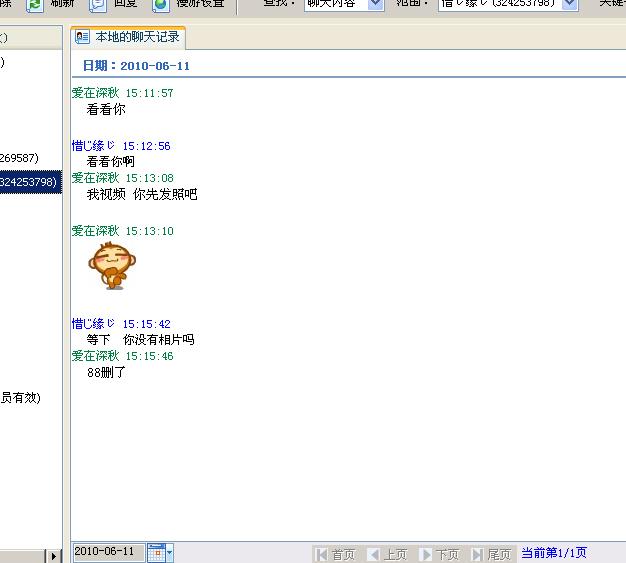Expand the search type (聊天内容) dropdown
Viewport: 626px width, 563px height.
[x=375, y=5]
